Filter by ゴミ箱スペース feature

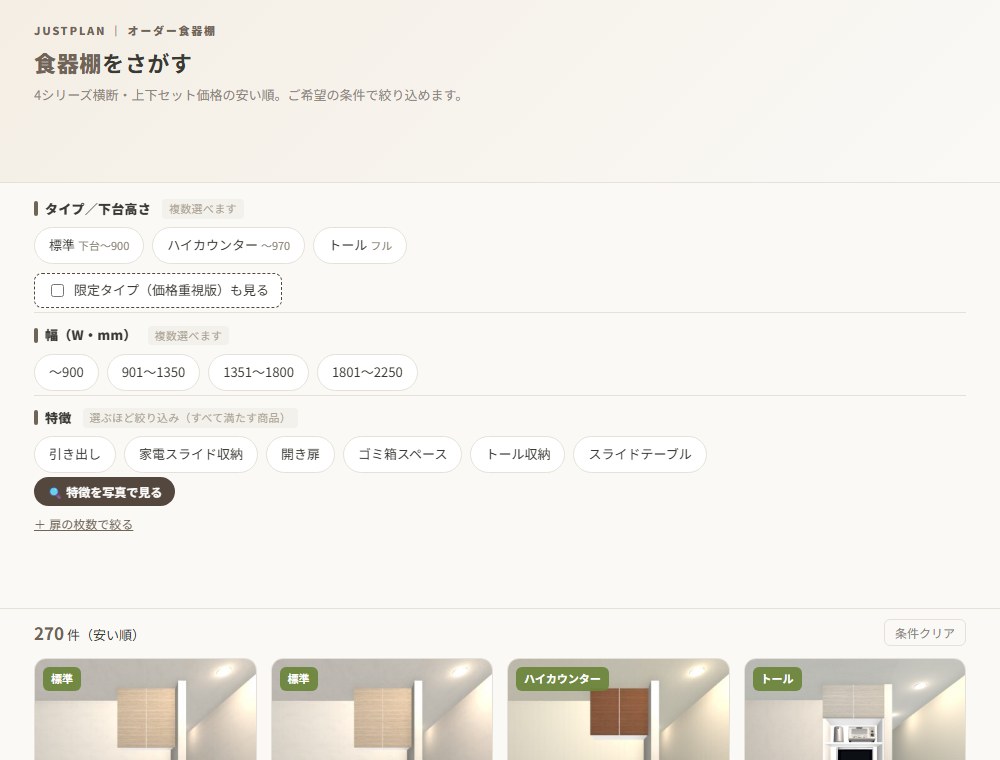402,455
